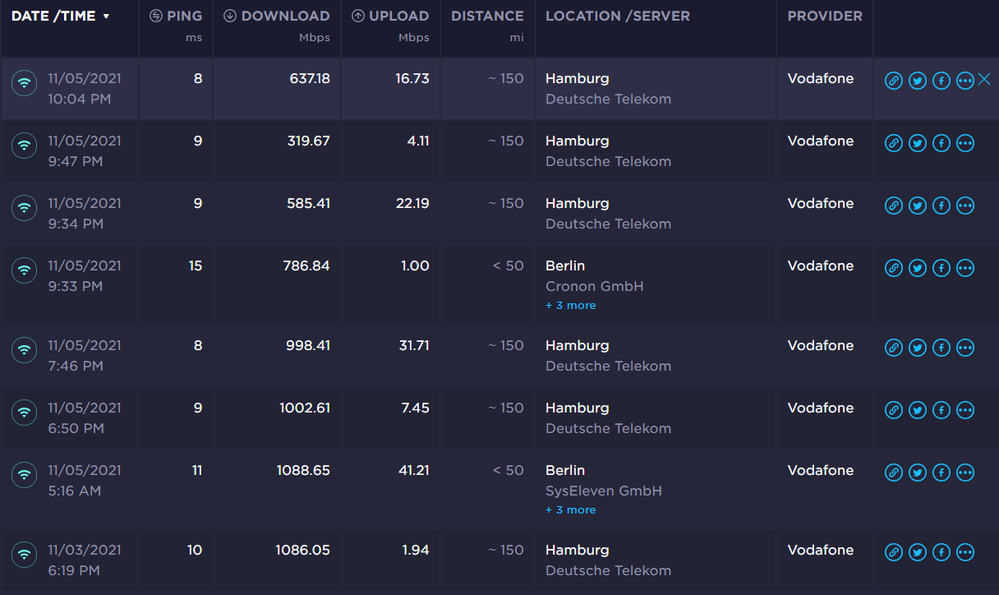
Task: Share the 10:04 PM result on Facebook
Action: (x=941, y=80)
